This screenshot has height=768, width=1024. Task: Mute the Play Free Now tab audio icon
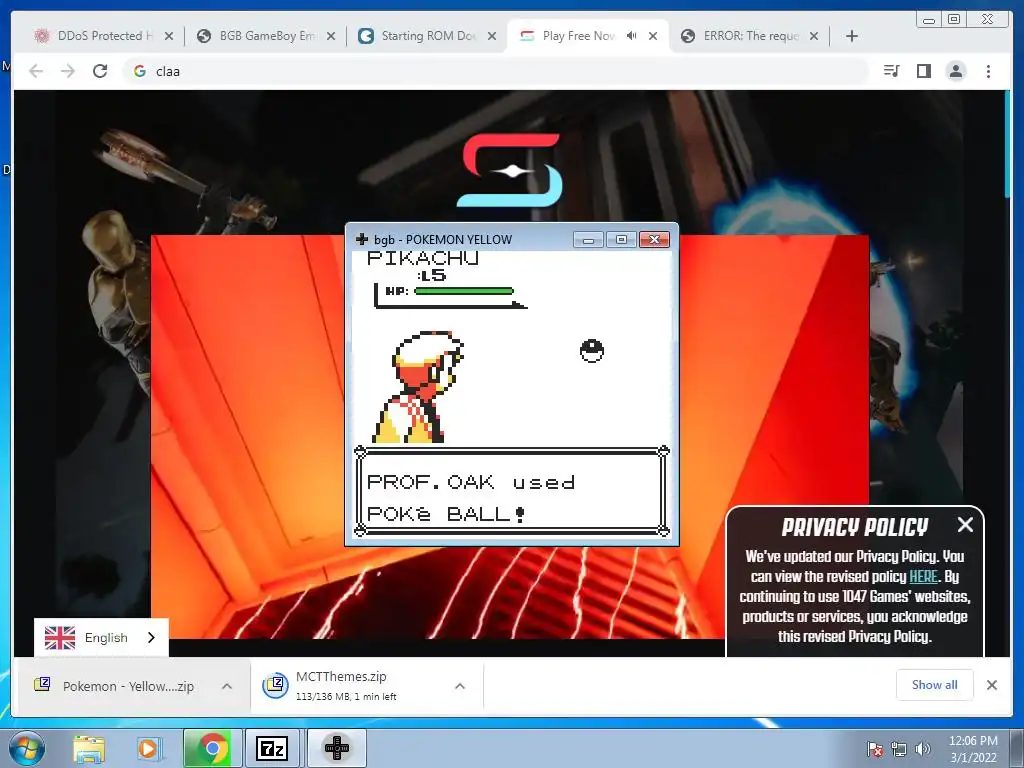coord(632,36)
